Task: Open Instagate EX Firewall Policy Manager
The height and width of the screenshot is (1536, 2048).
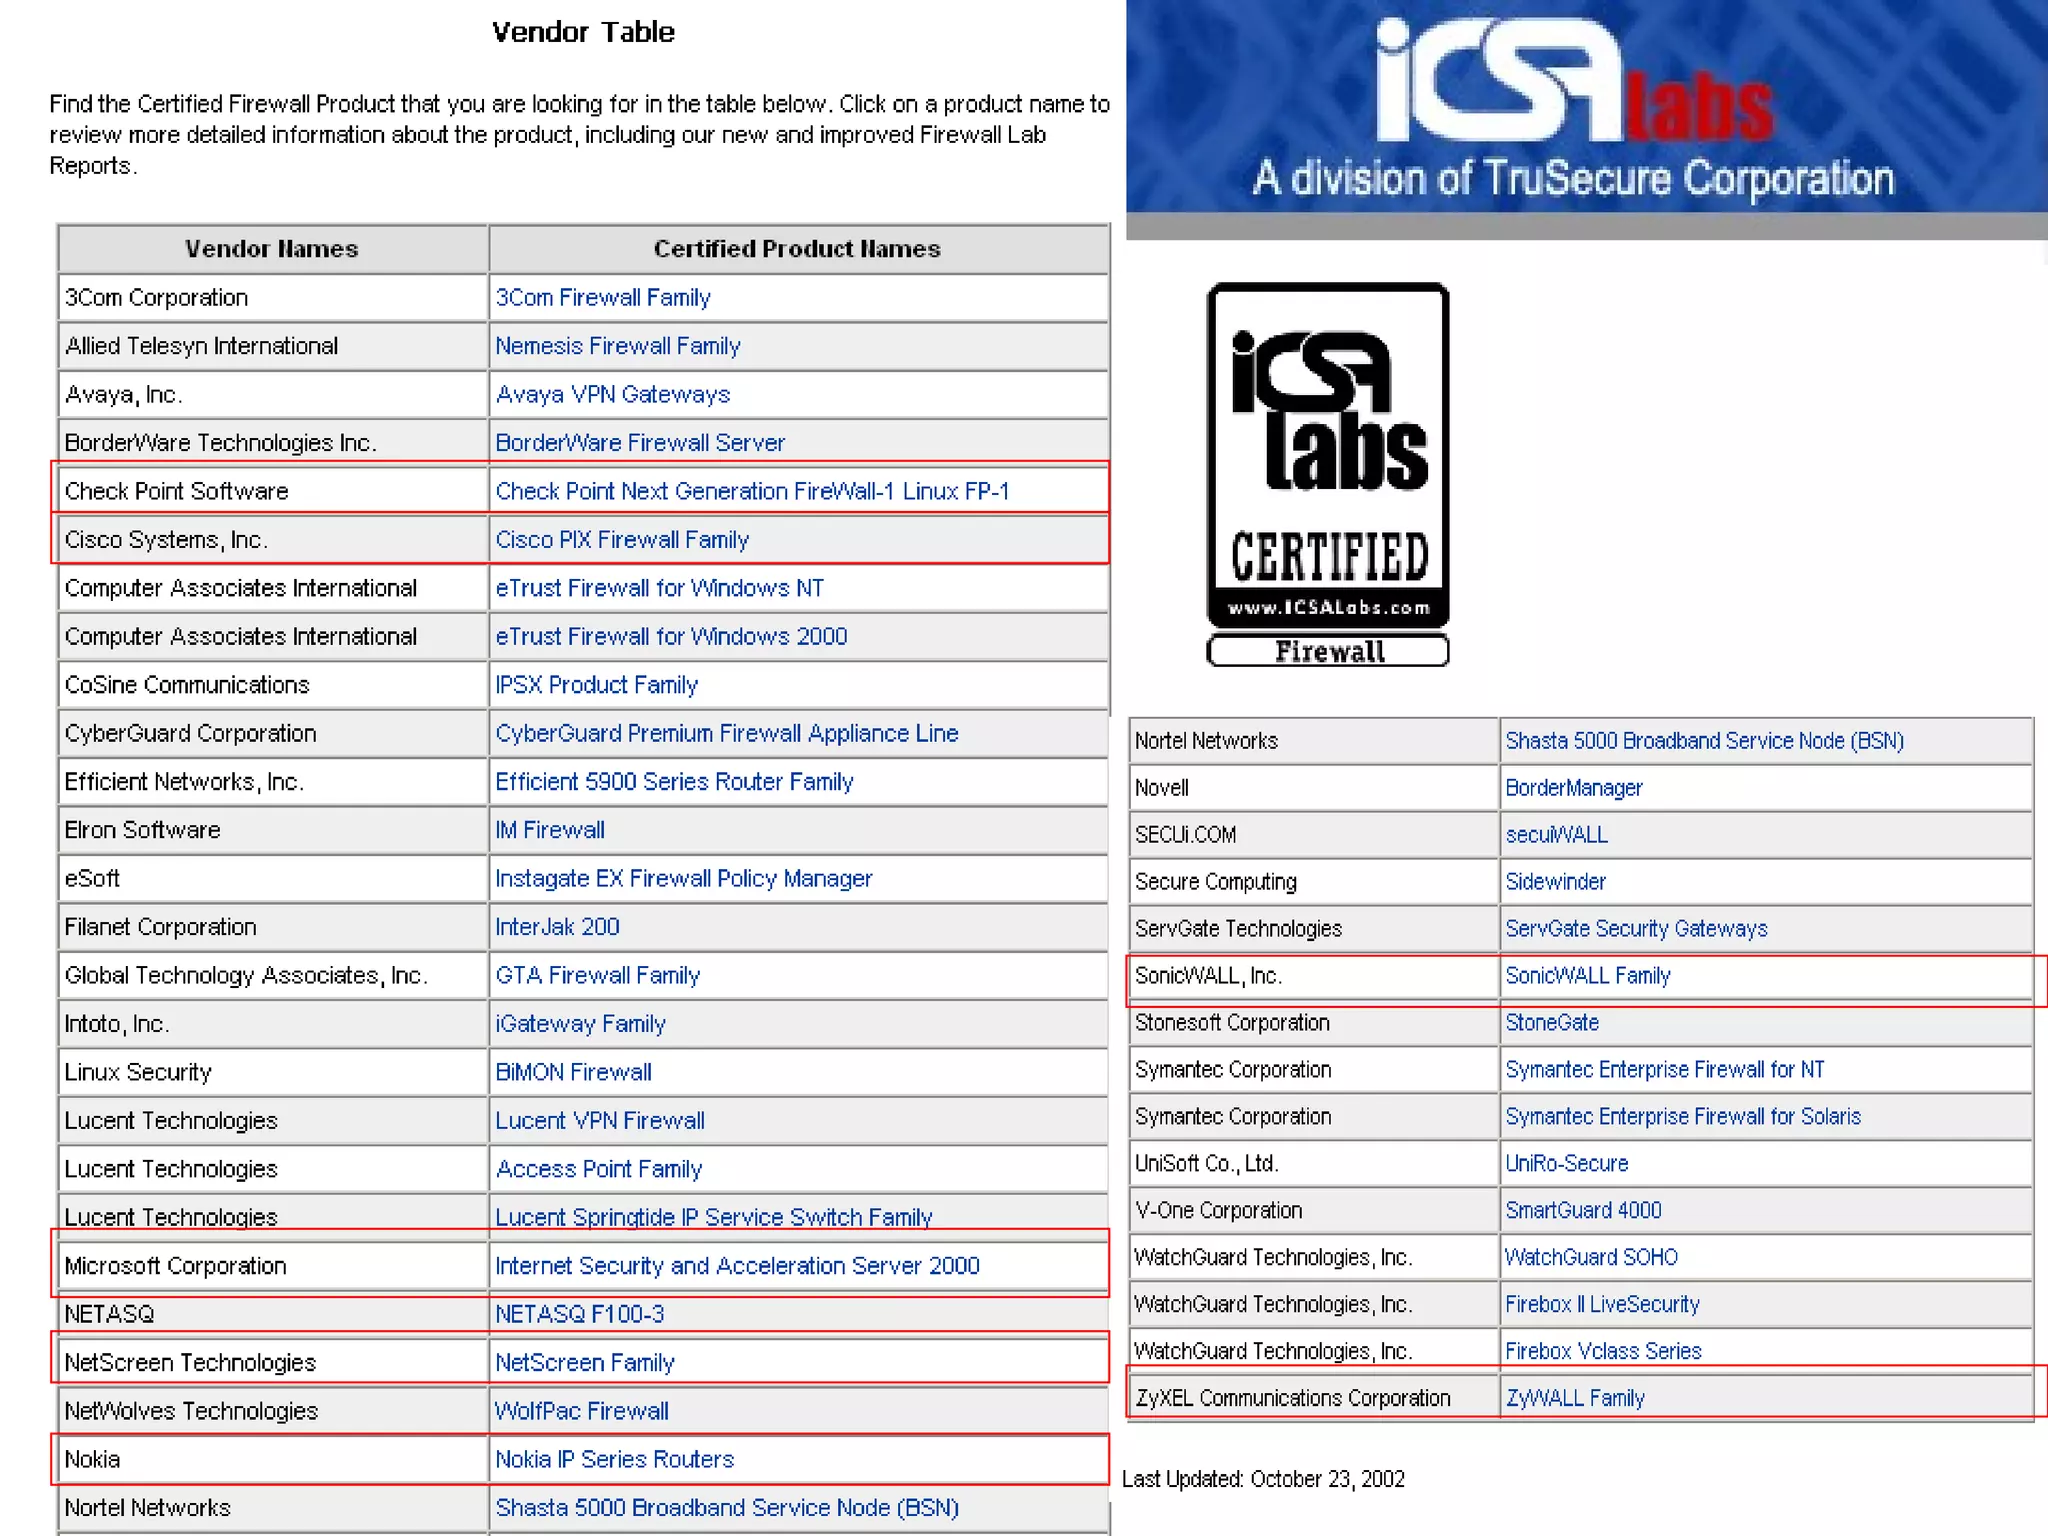Action: pos(684,879)
